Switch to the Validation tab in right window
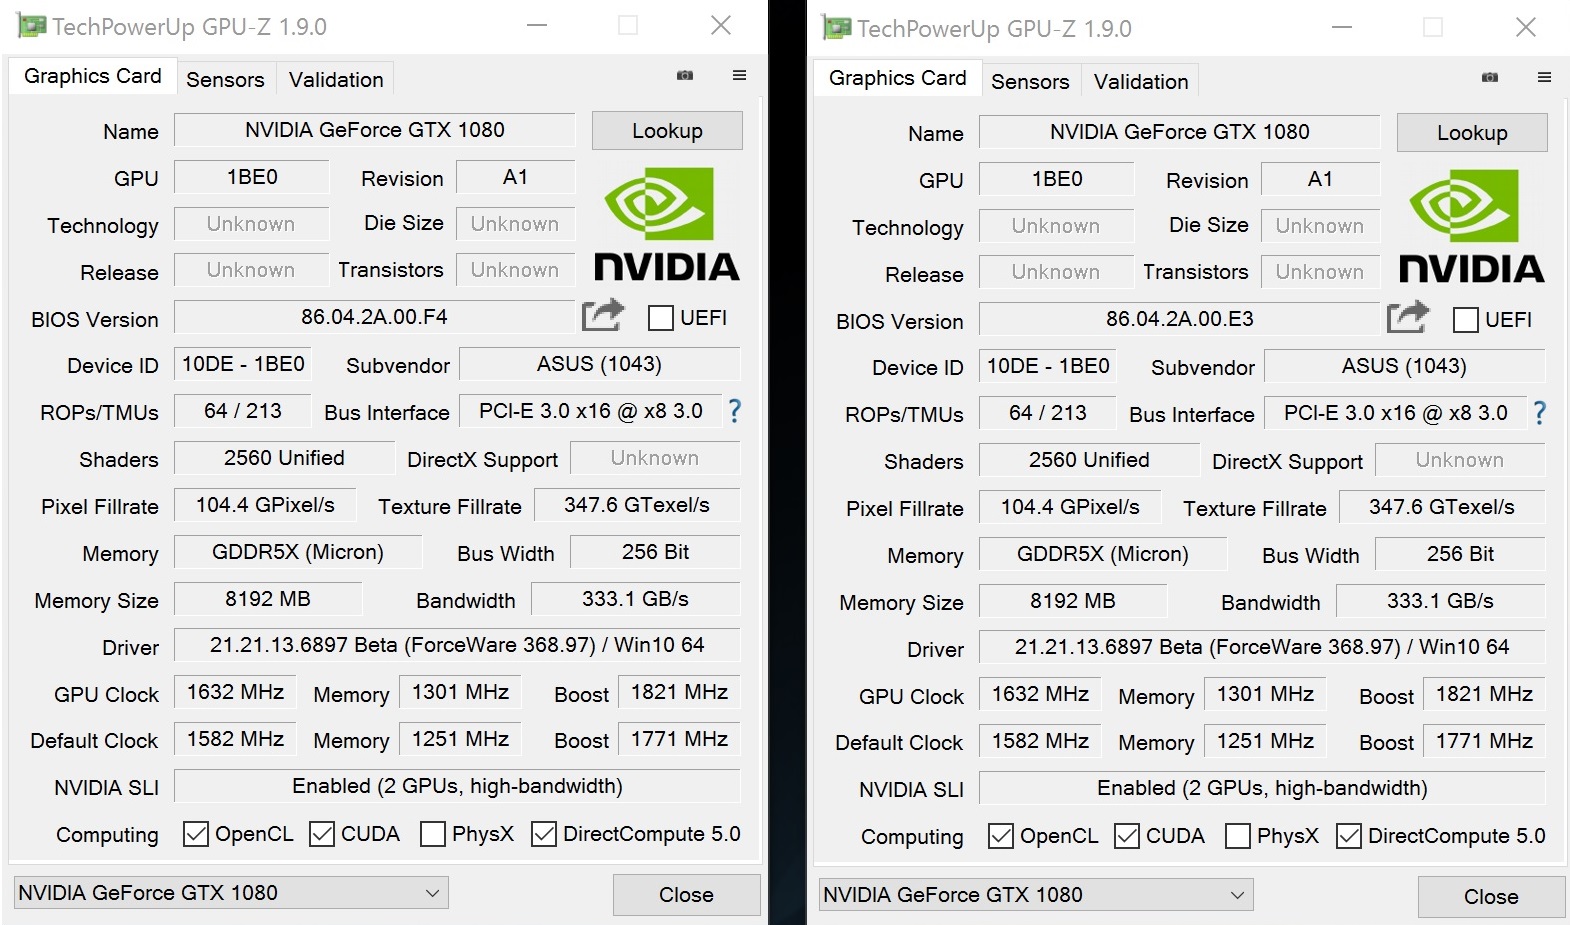 point(1141,82)
